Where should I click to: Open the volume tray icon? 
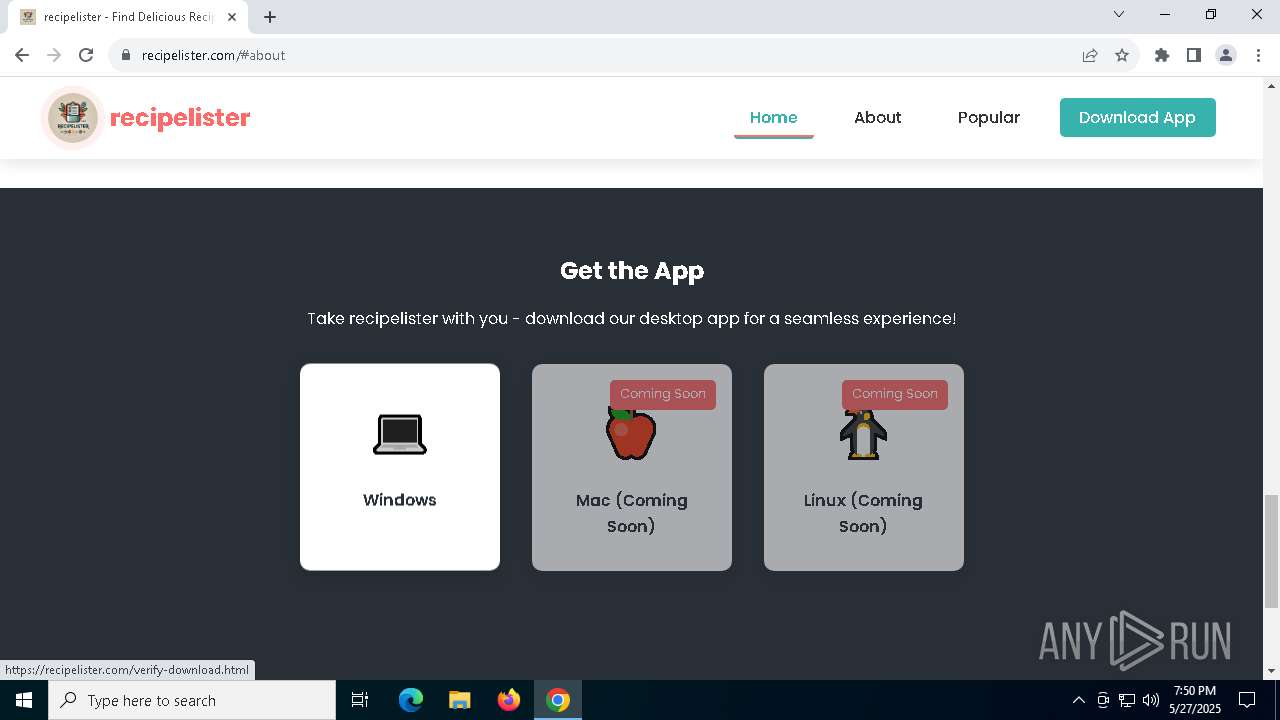[x=1151, y=700]
